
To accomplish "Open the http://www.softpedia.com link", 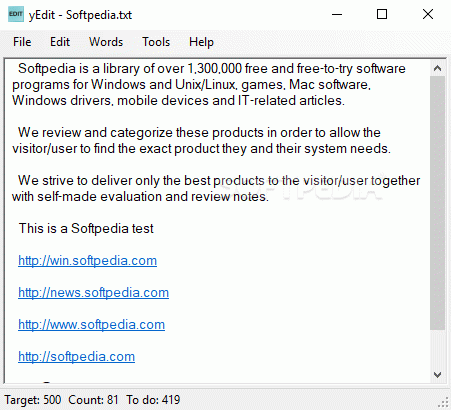I will (91, 324).
